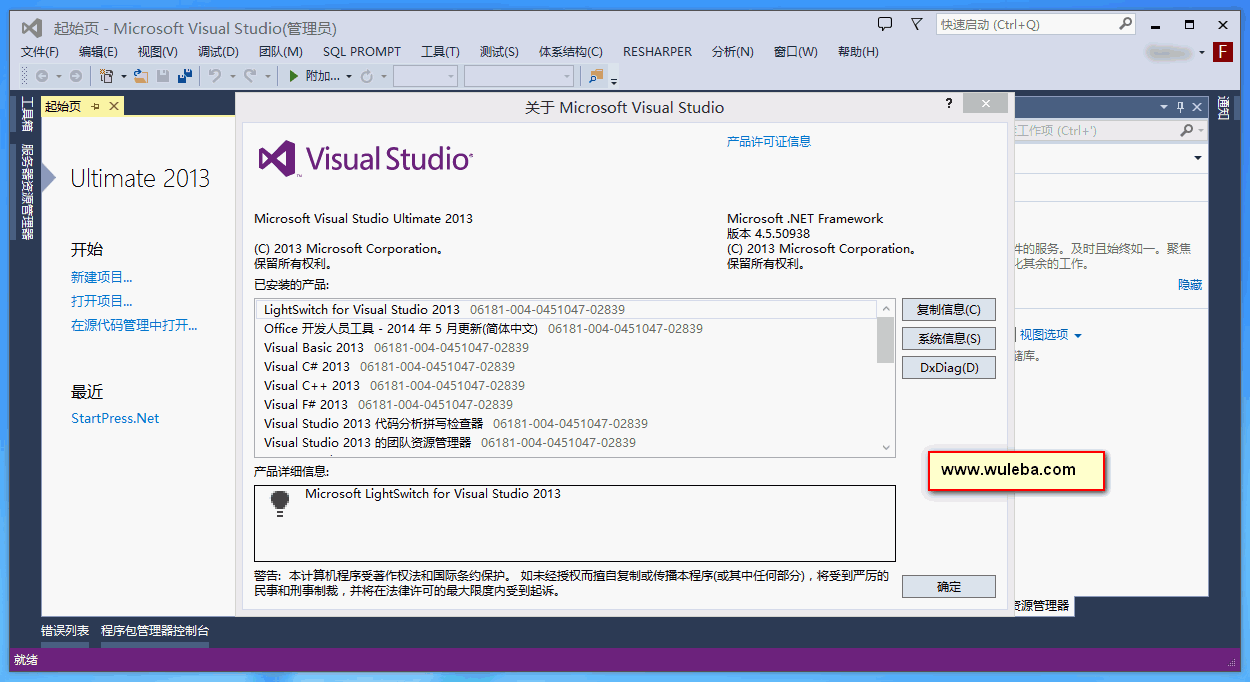Click the green Attach start button

point(293,76)
